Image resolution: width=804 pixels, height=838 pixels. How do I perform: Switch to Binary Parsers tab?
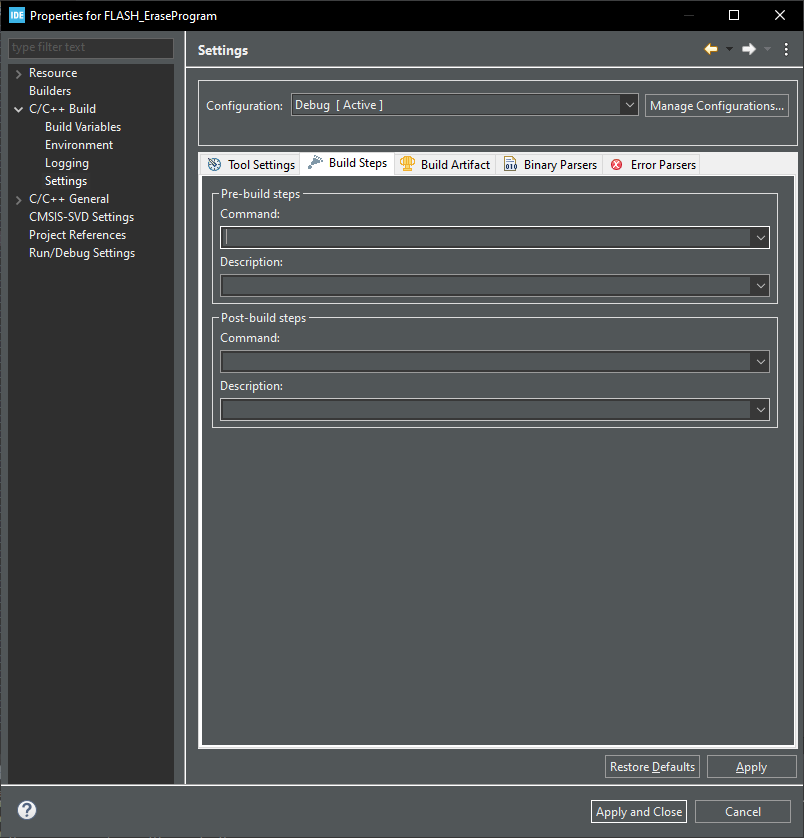tap(550, 164)
